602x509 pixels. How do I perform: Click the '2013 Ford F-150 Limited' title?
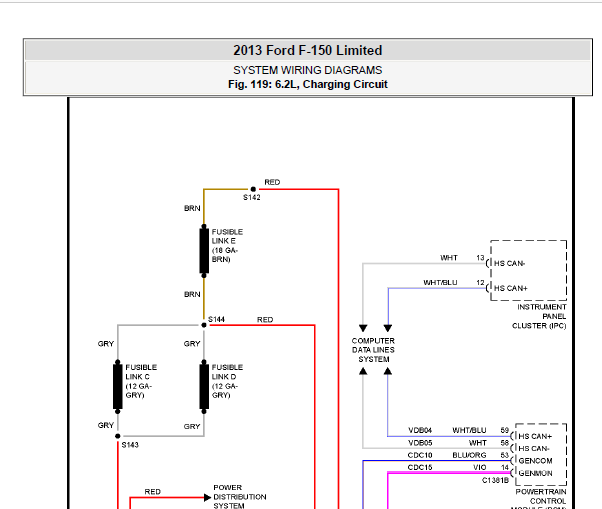tap(308, 50)
